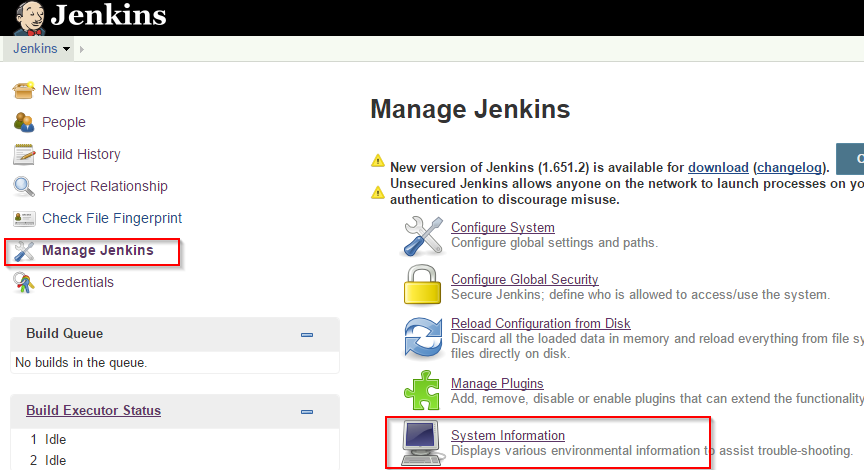This screenshot has width=864, height=470.
Task: Click the Build Queue panel title
Action: pyautogui.click(x=64, y=333)
